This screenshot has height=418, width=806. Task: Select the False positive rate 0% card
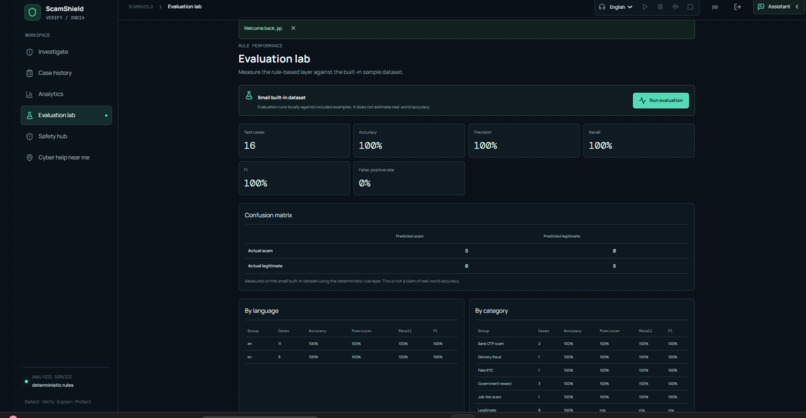coord(409,178)
